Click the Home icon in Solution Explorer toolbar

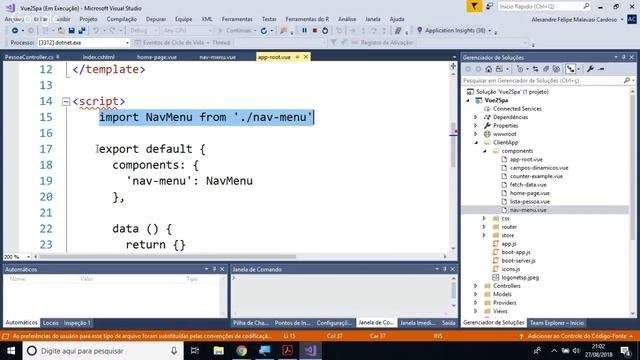click(489, 69)
